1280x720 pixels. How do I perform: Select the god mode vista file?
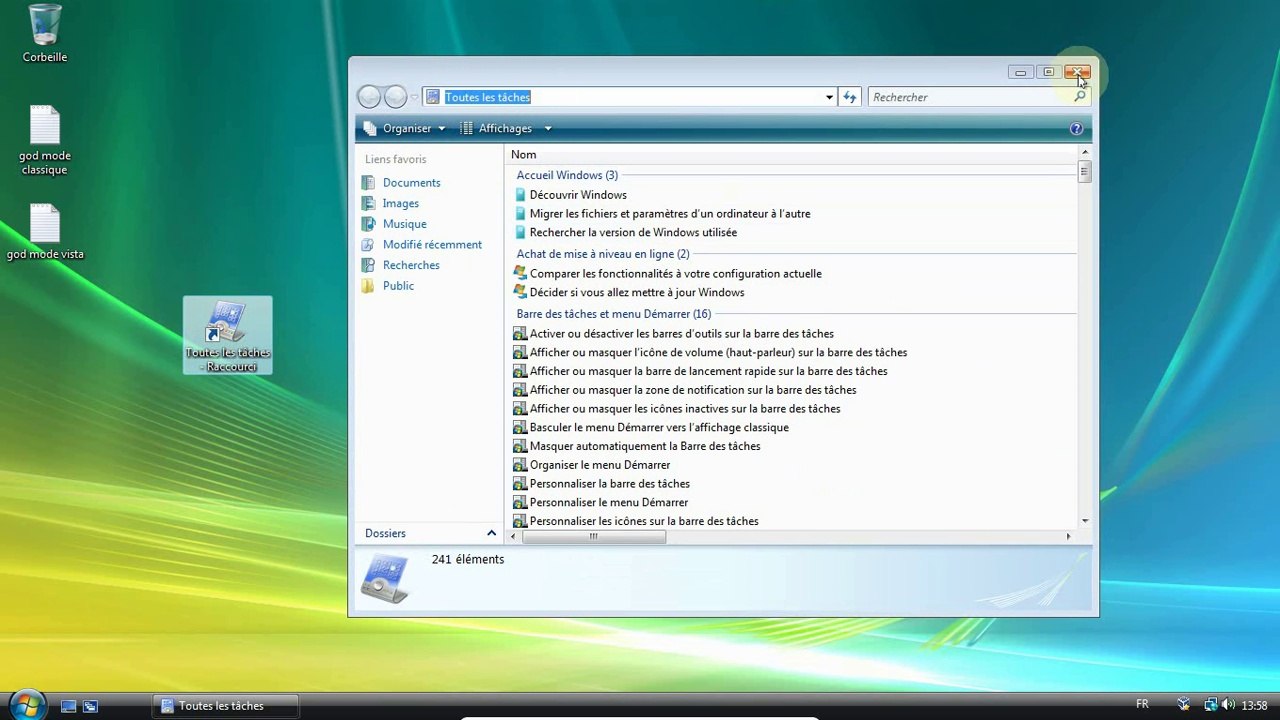[45, 232]
